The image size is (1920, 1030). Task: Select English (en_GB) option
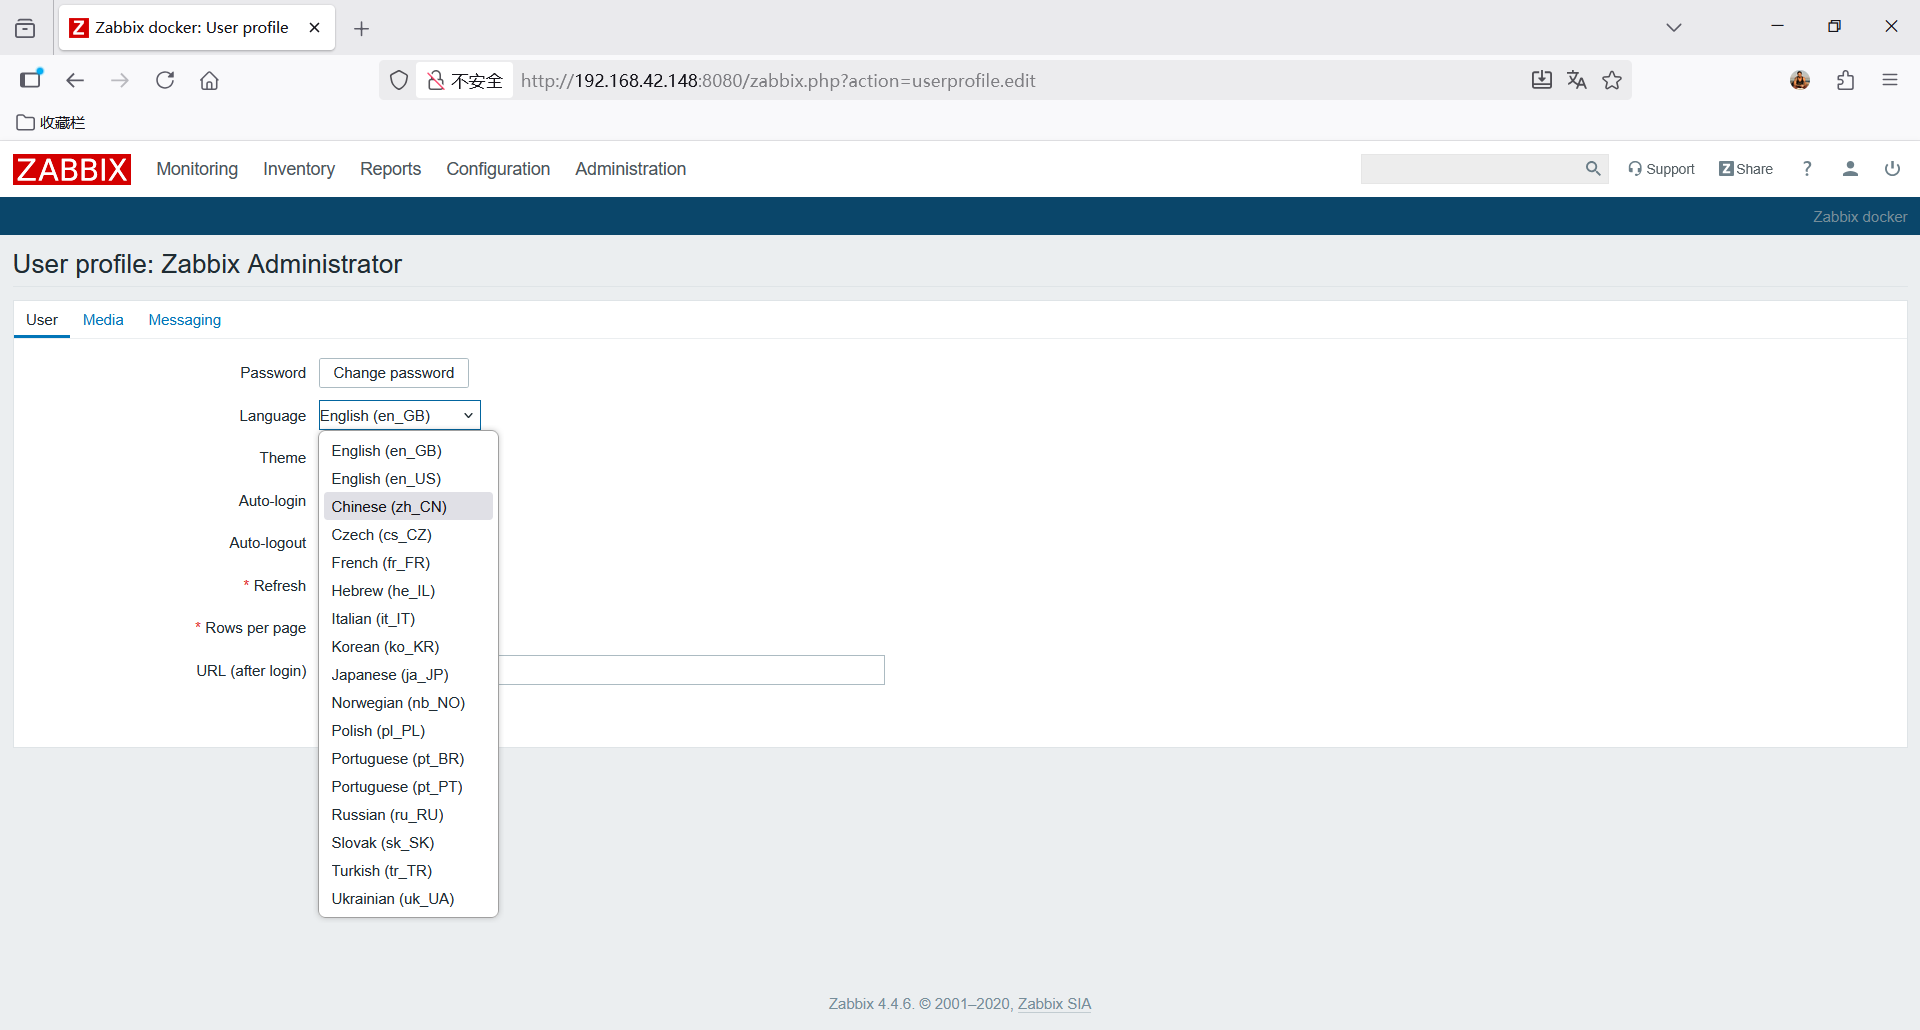coord(408,451)
